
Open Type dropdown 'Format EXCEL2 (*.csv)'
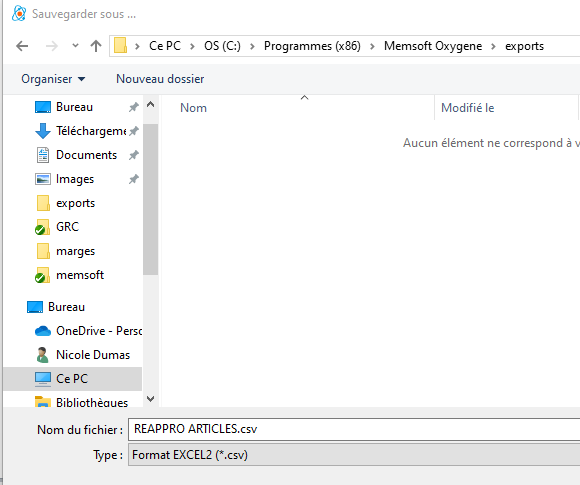coord(354,455)
